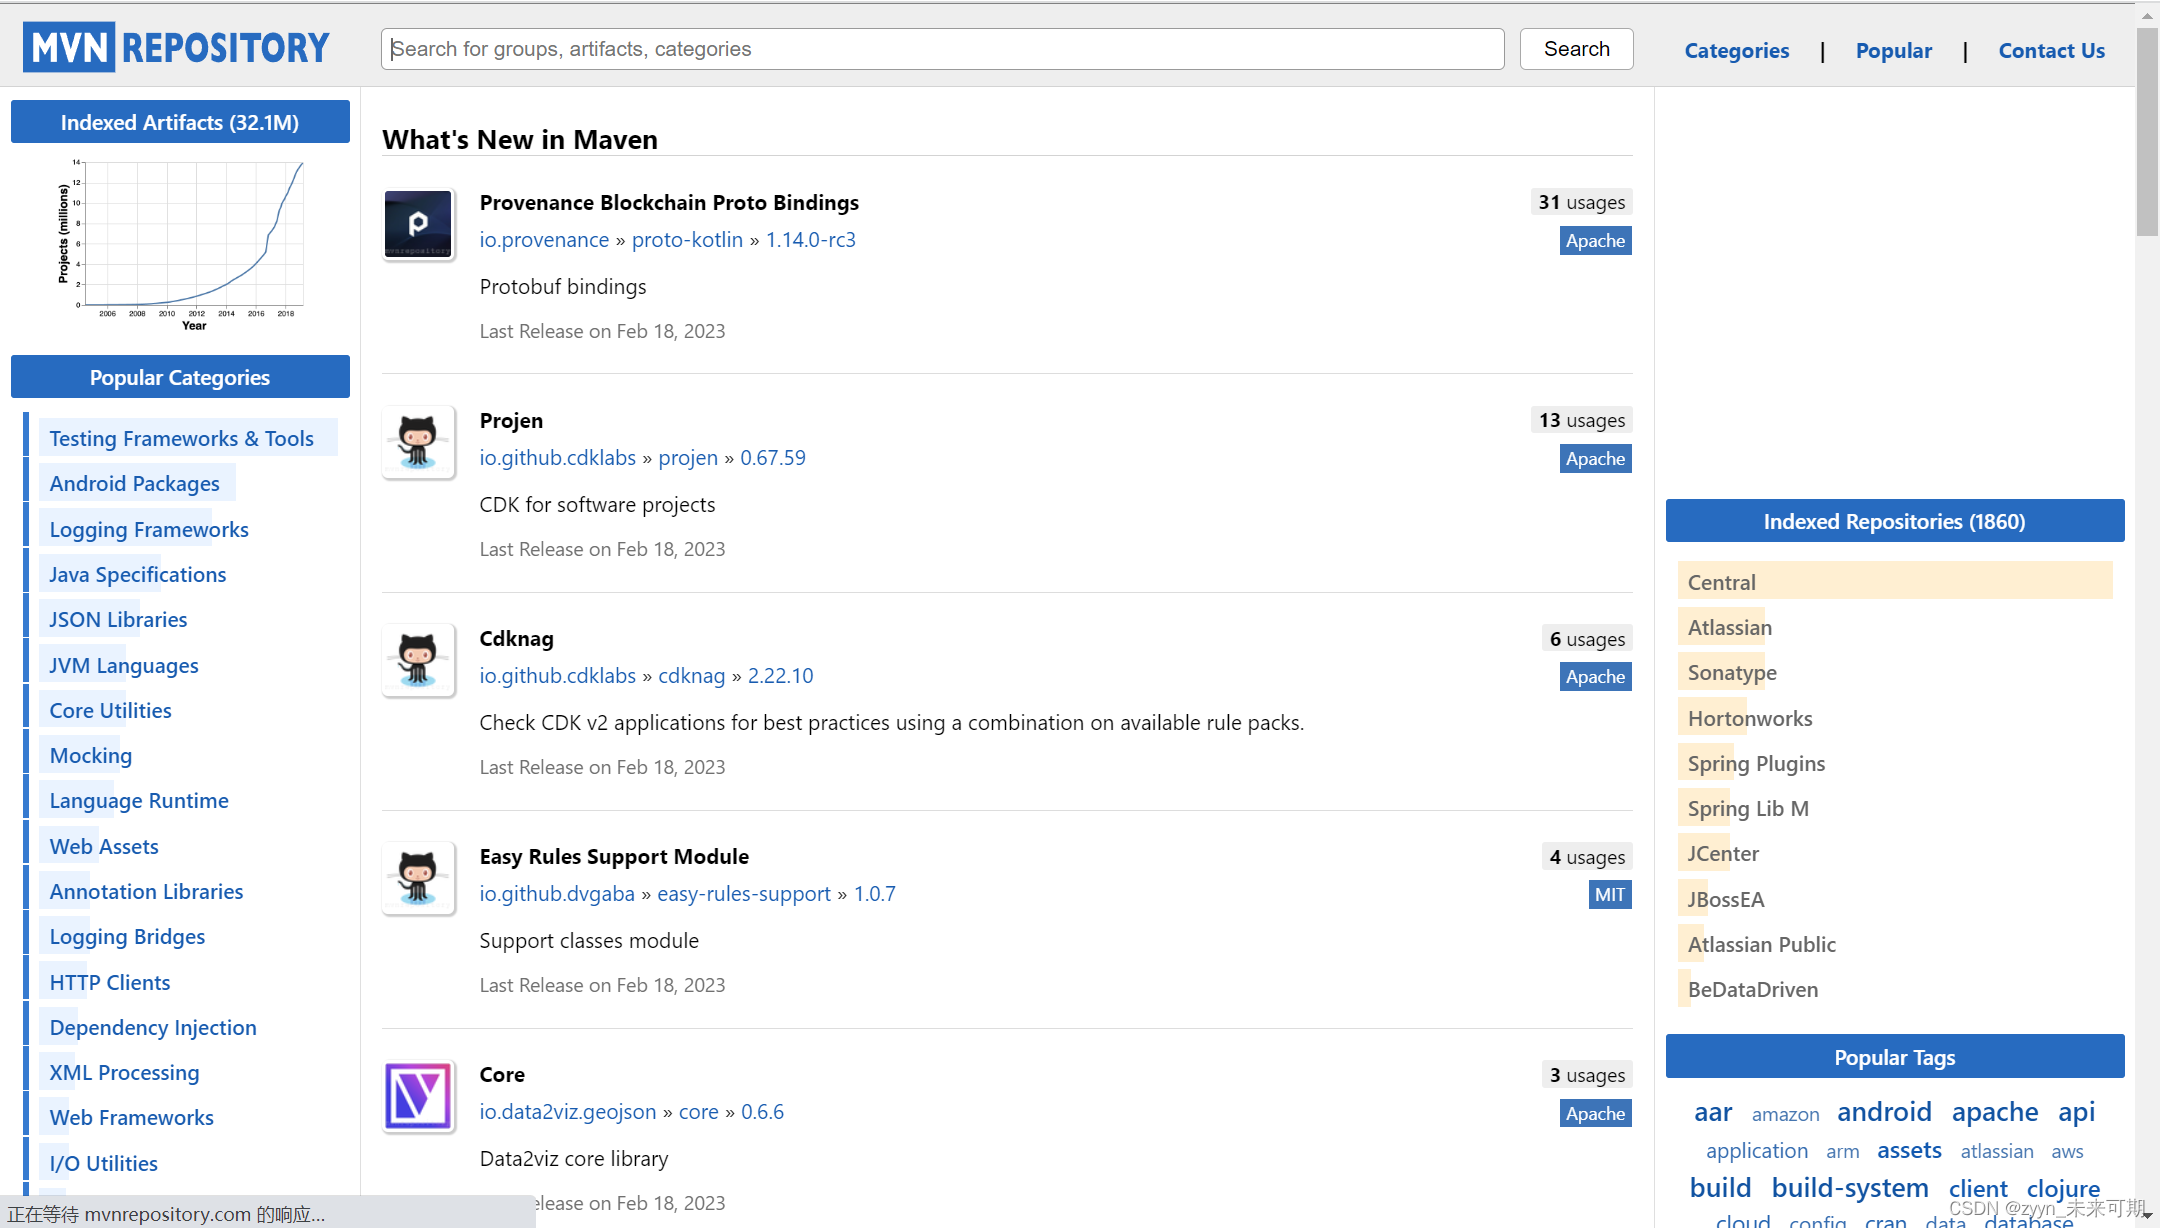Open Logging Frameworks category
Viewport: 2160px width, 1228px height.
[149, 529]
